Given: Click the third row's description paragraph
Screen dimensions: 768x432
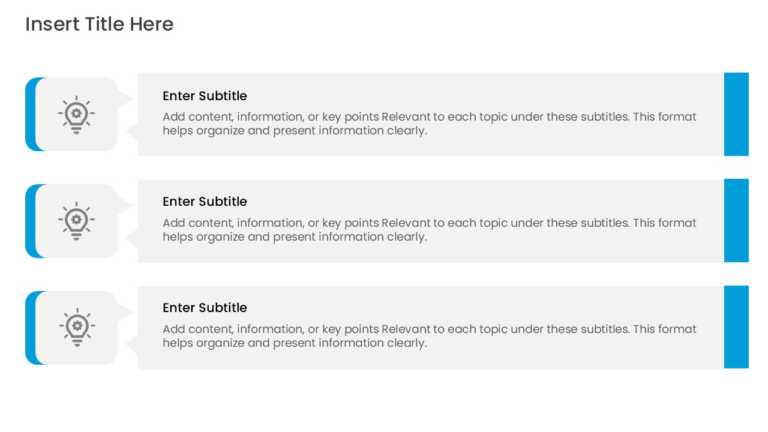Looking at the screenshot, I should tap(429, 336).
